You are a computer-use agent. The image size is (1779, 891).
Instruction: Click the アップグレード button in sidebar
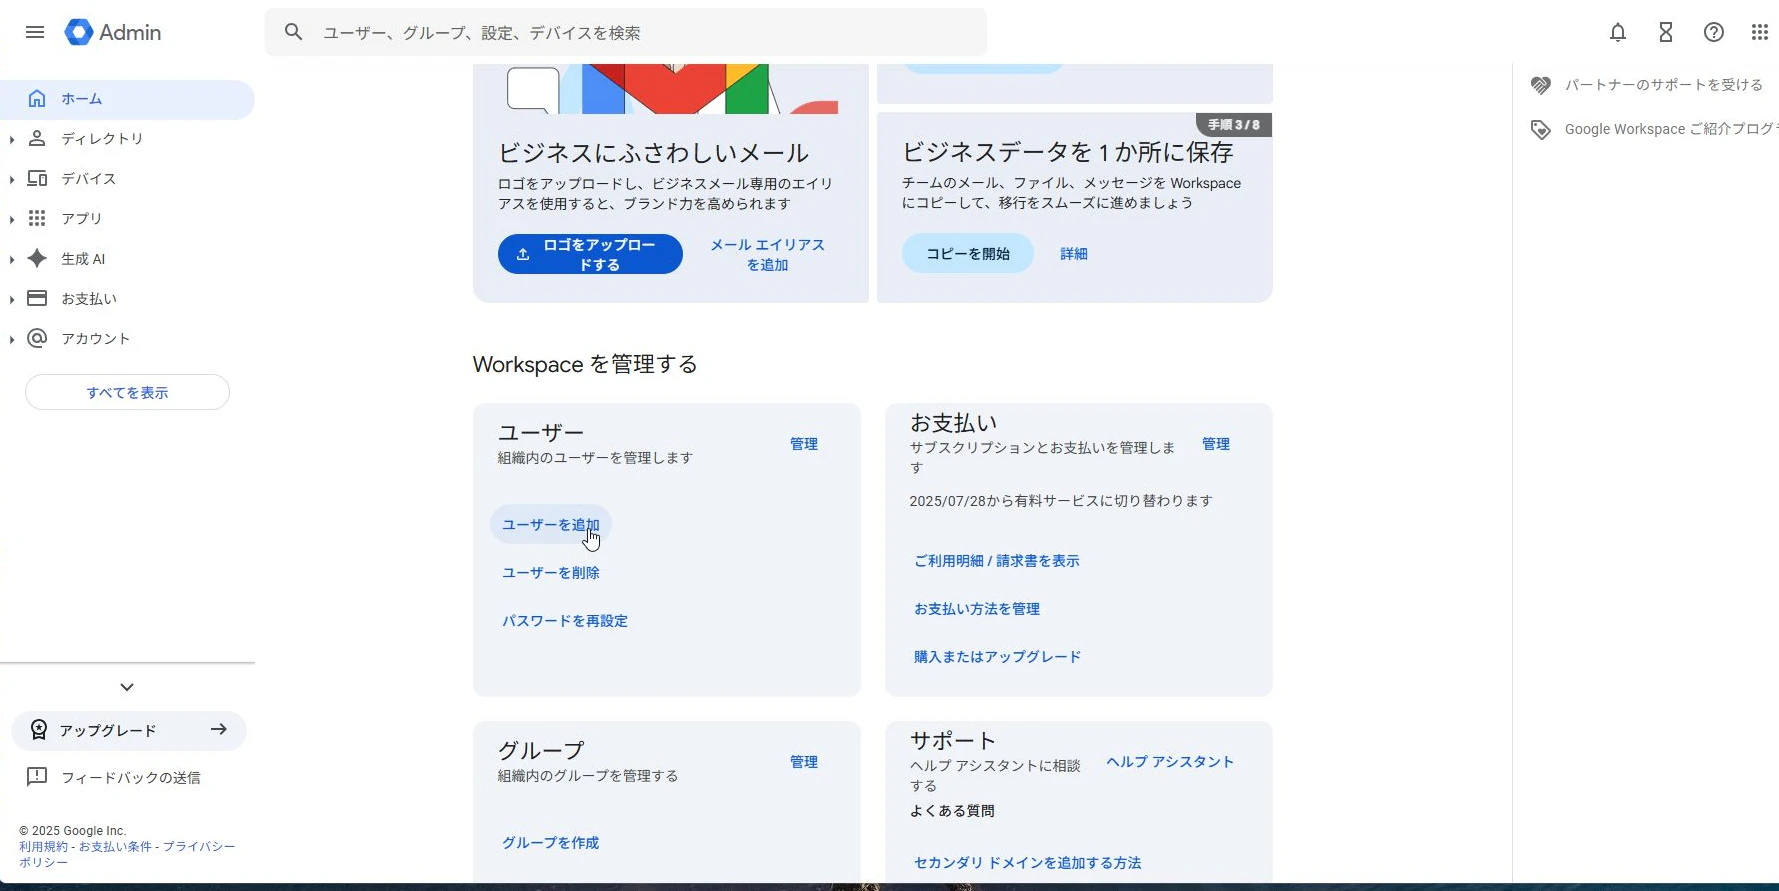click(129, 730)
